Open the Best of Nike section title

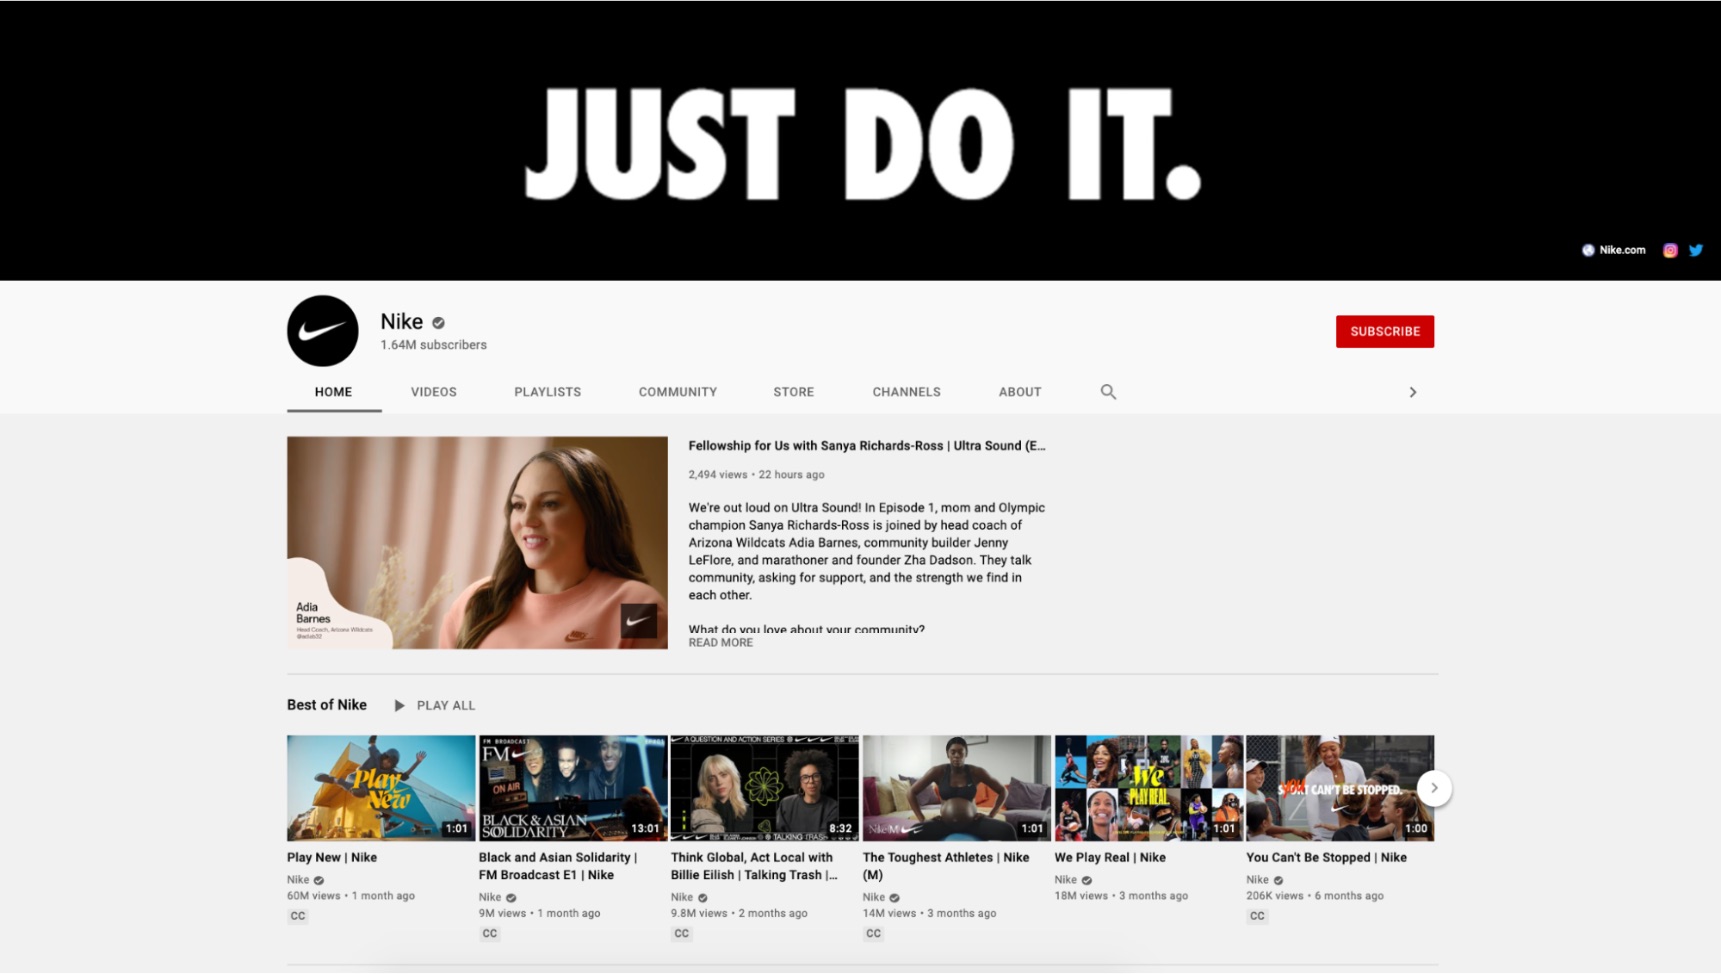327,705
